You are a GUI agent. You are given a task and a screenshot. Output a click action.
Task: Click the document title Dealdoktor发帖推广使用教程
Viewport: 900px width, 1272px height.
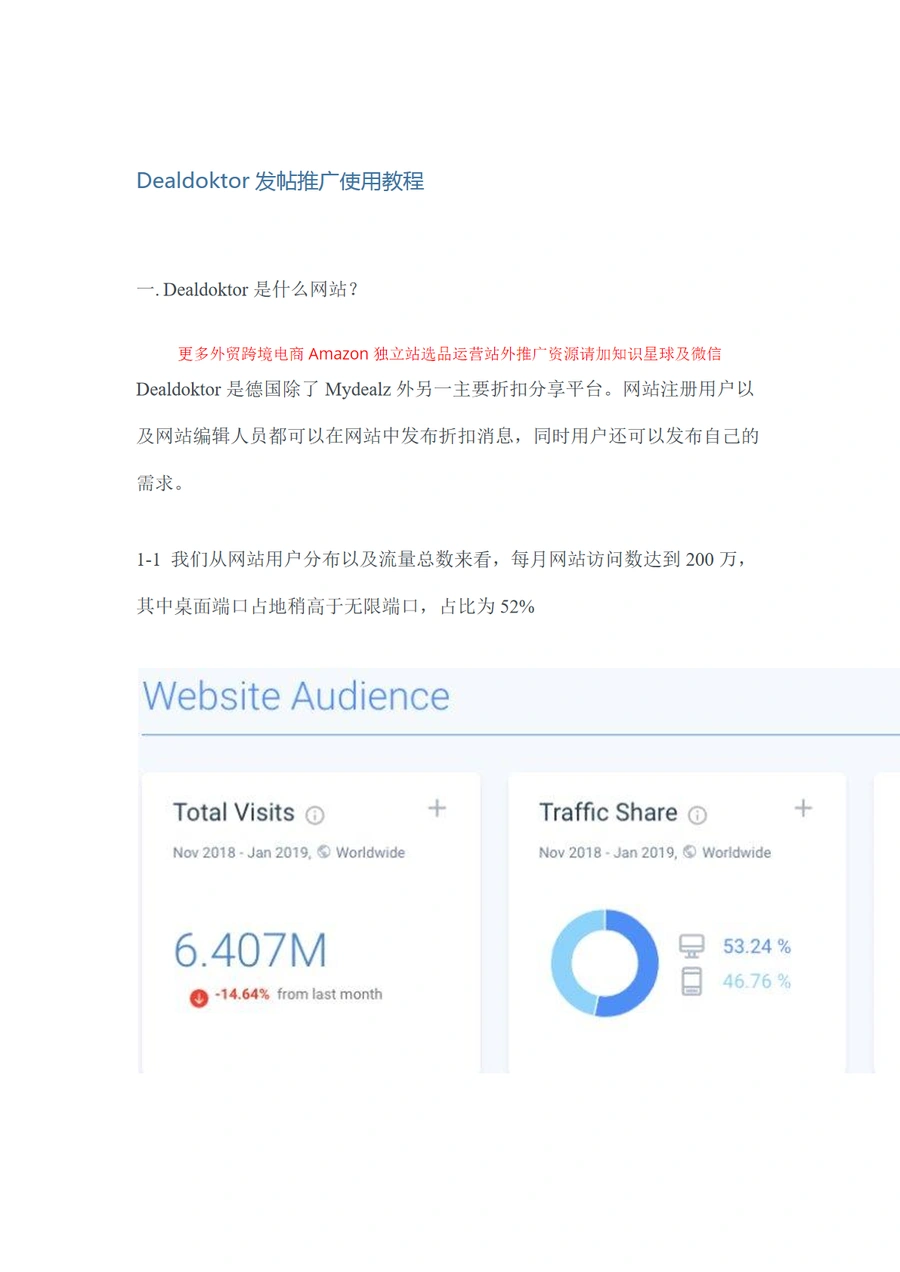click(x=281, y=181)
